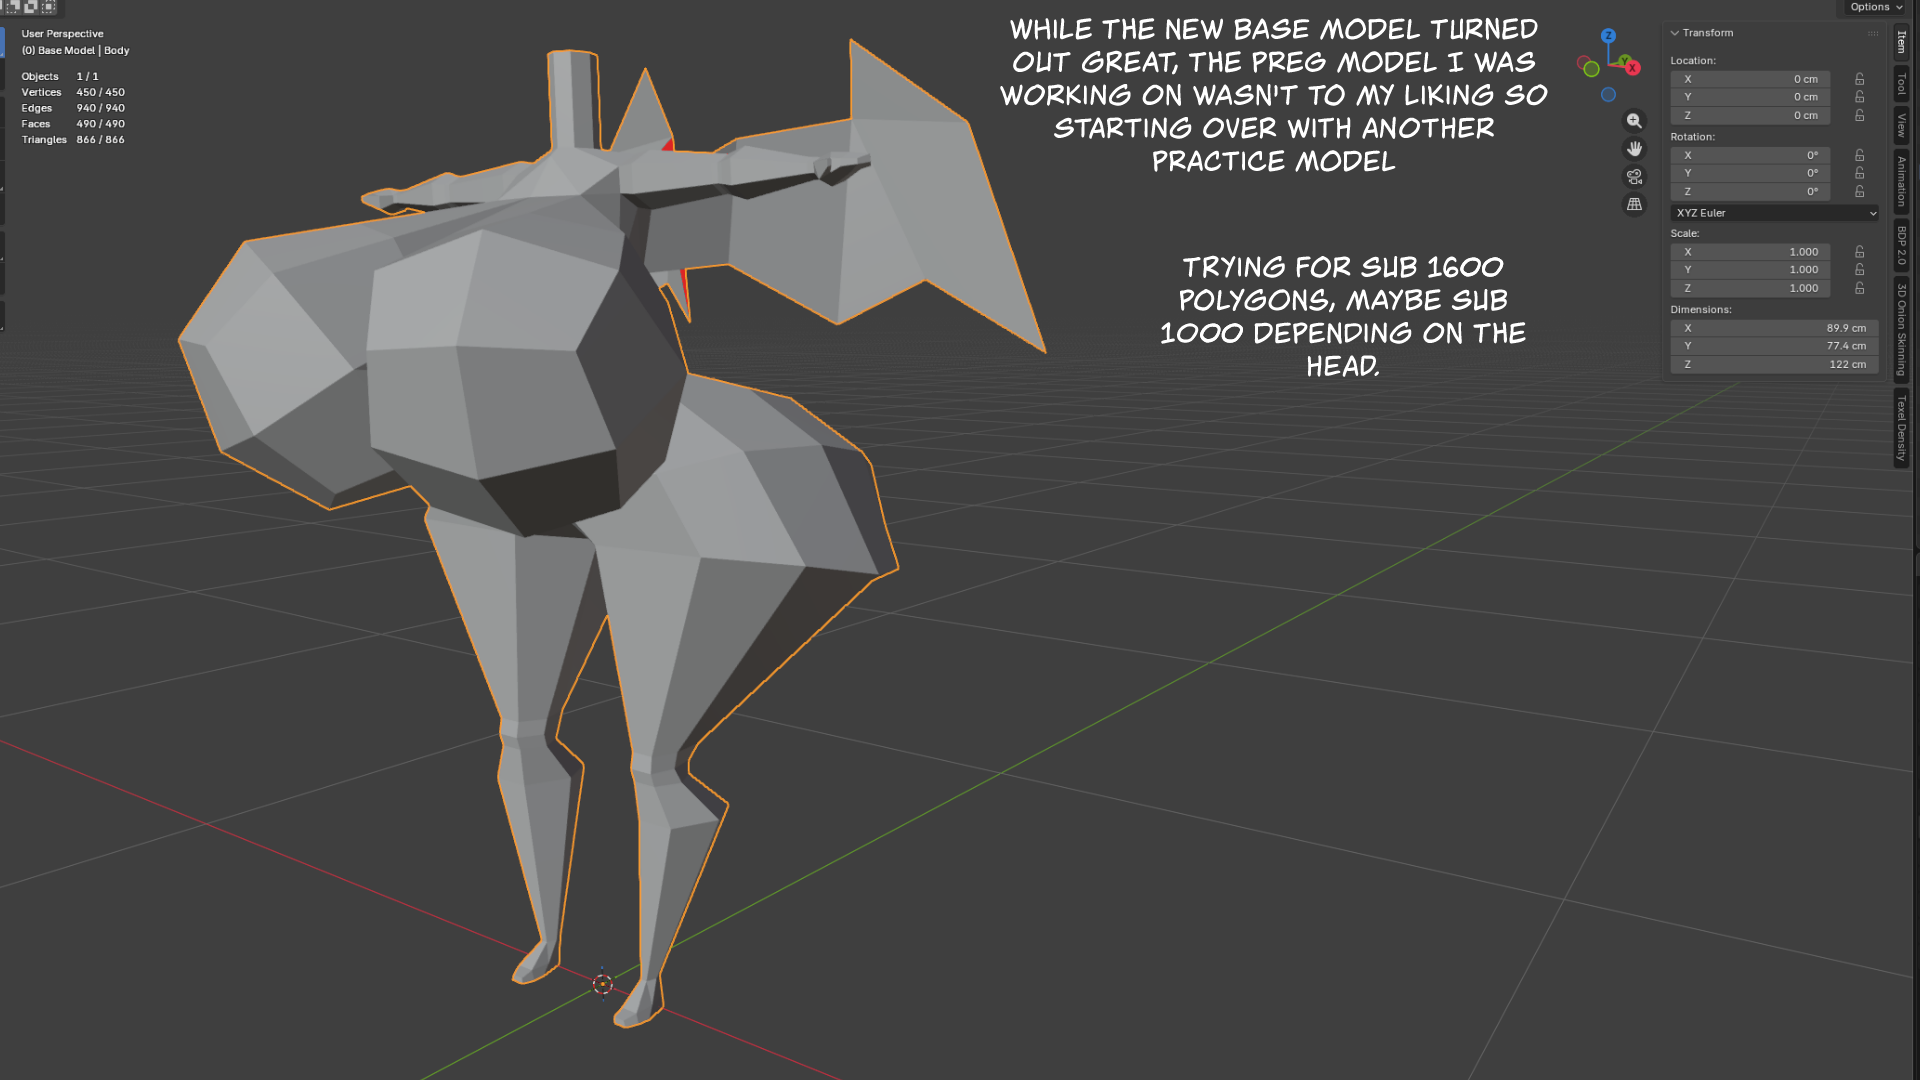
Task: Switch to the Tool sidebar tab
Action: [1901, 84]
